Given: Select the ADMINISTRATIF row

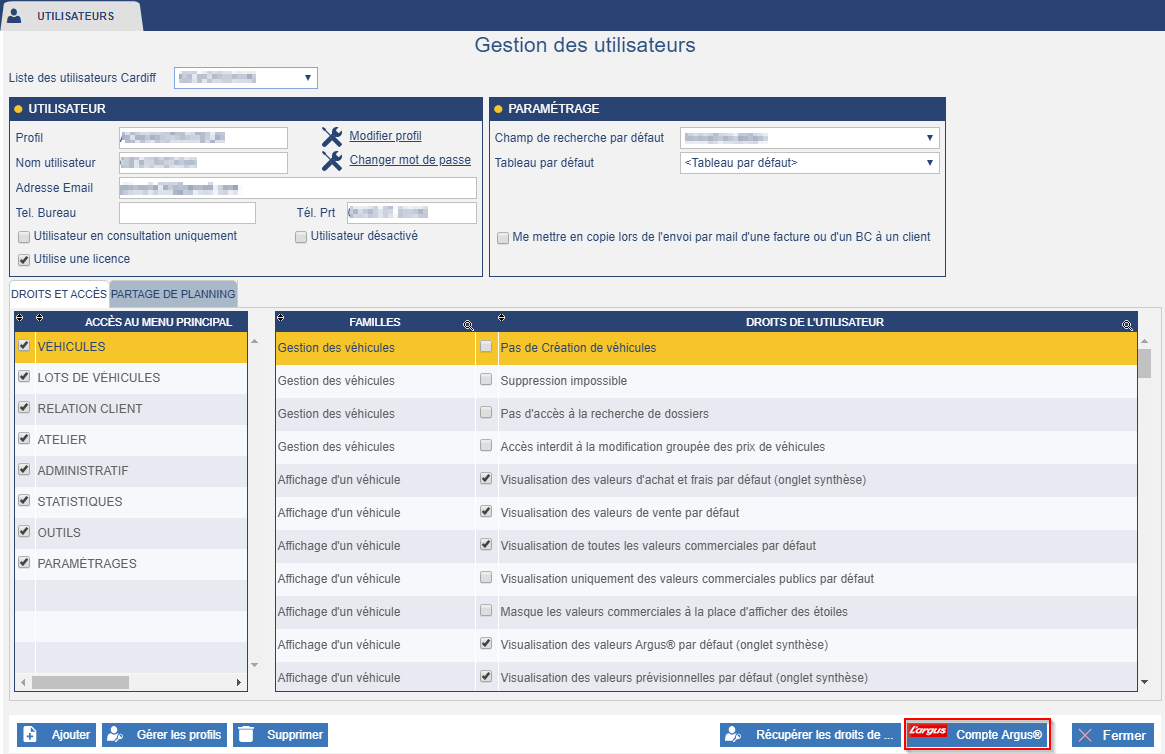Looking at the screenshot, I should click(x=131, y=471).
